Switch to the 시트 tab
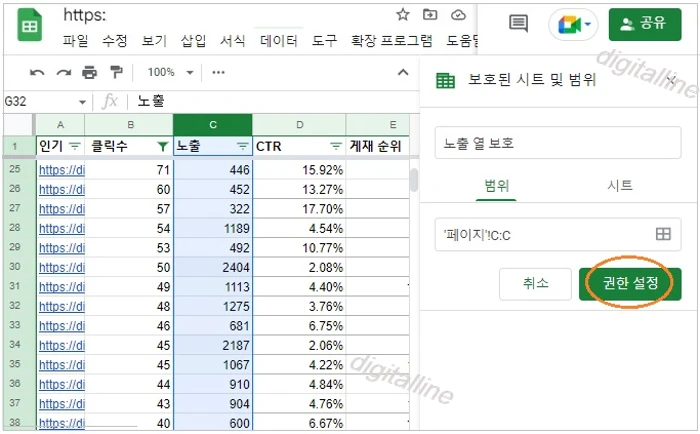This screenshot has height=434, width=700. coord(620,186)
